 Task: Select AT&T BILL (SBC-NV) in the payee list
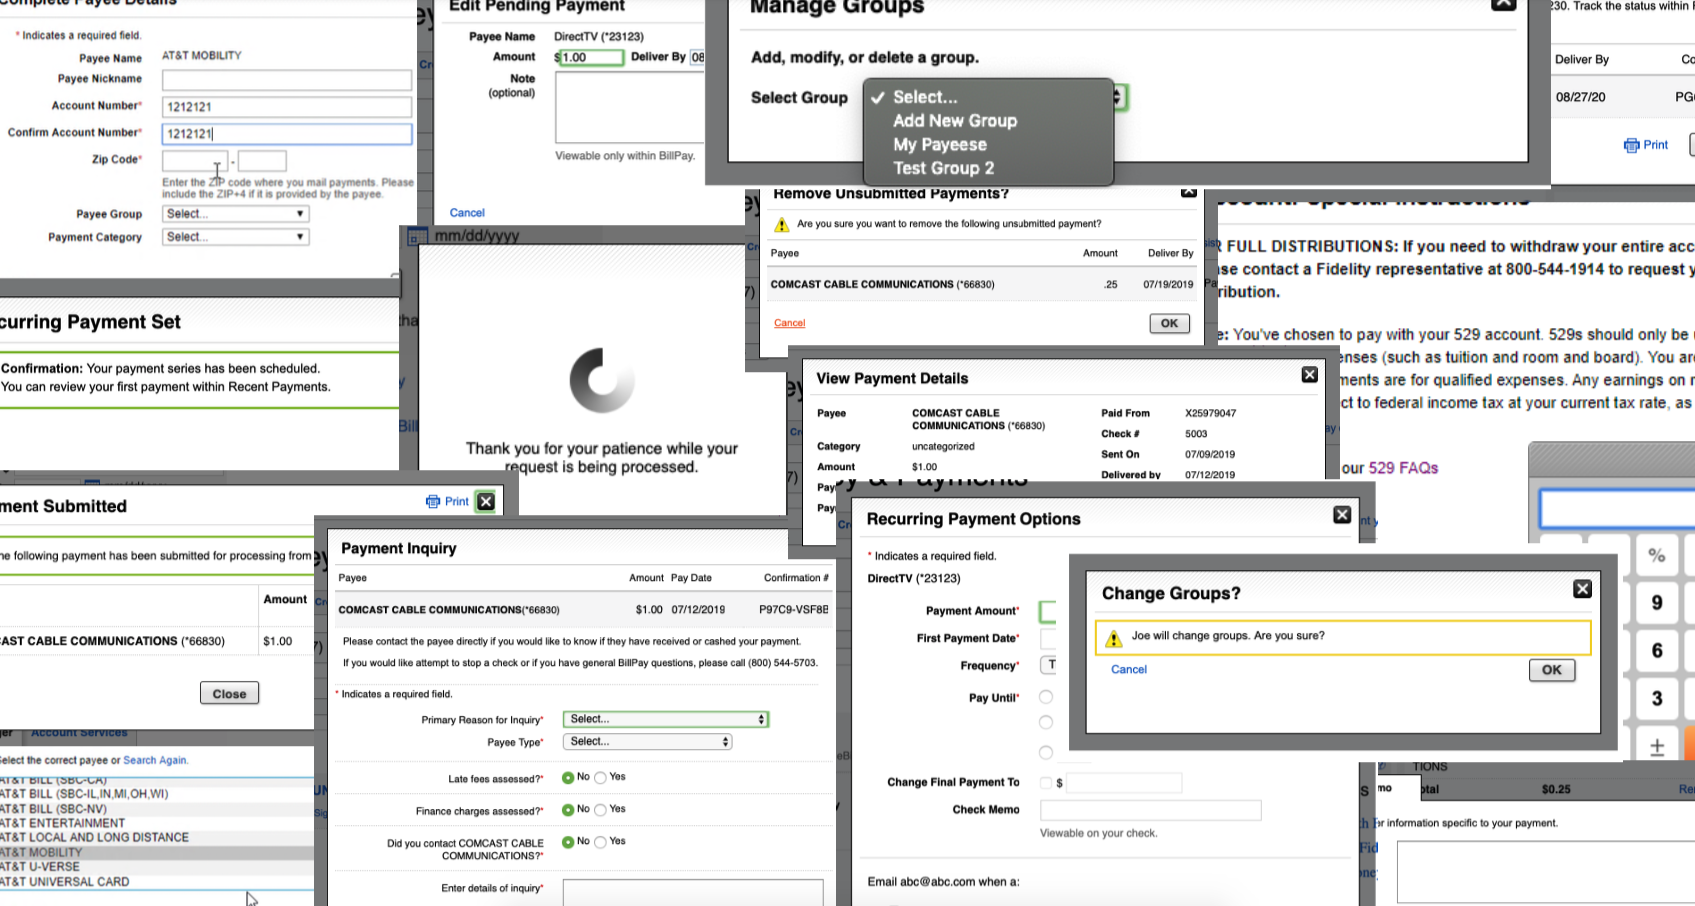(157, 809)
